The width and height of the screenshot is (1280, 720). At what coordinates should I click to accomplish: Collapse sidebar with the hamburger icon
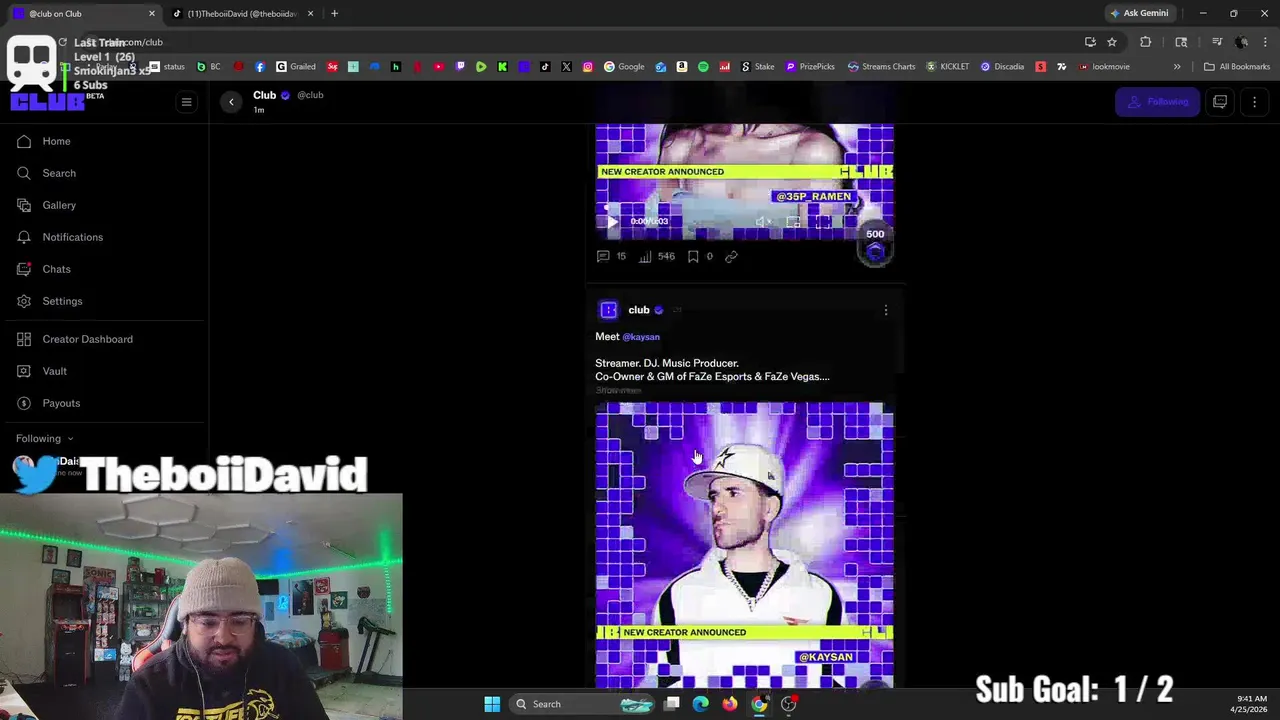tap(186, 101)
